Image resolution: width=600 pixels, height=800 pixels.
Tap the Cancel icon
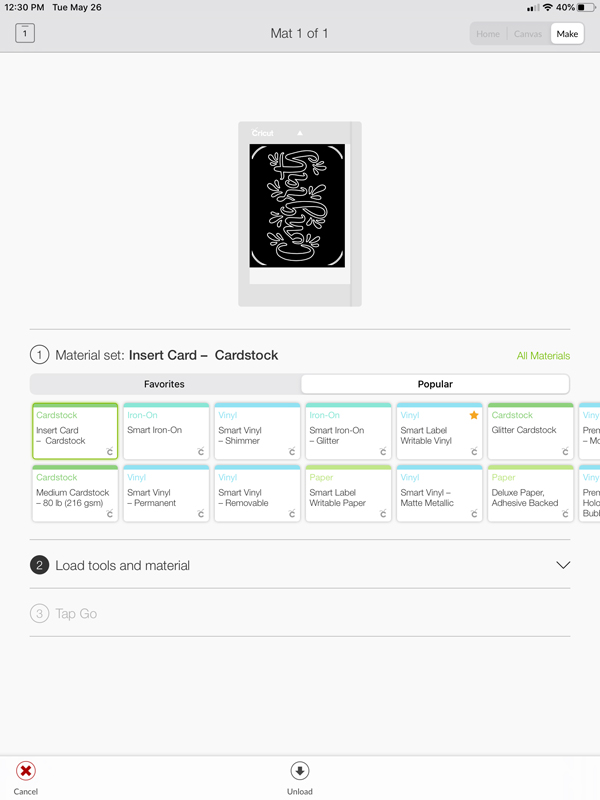click(x=26, y=771)
